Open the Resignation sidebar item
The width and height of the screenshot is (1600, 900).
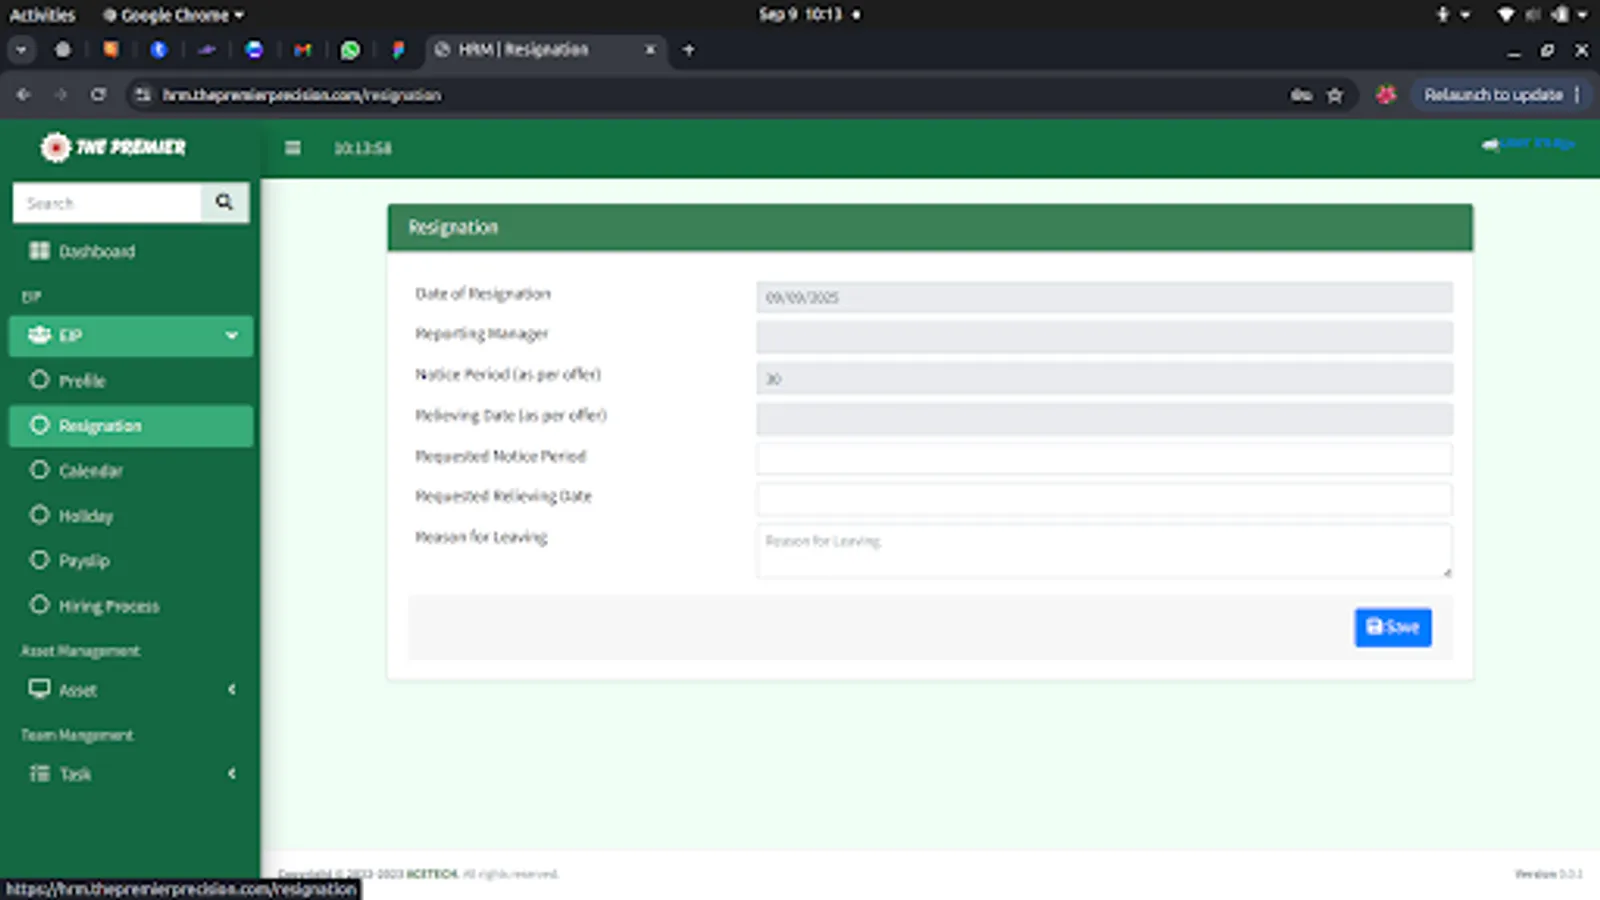(x=131, y=425)
